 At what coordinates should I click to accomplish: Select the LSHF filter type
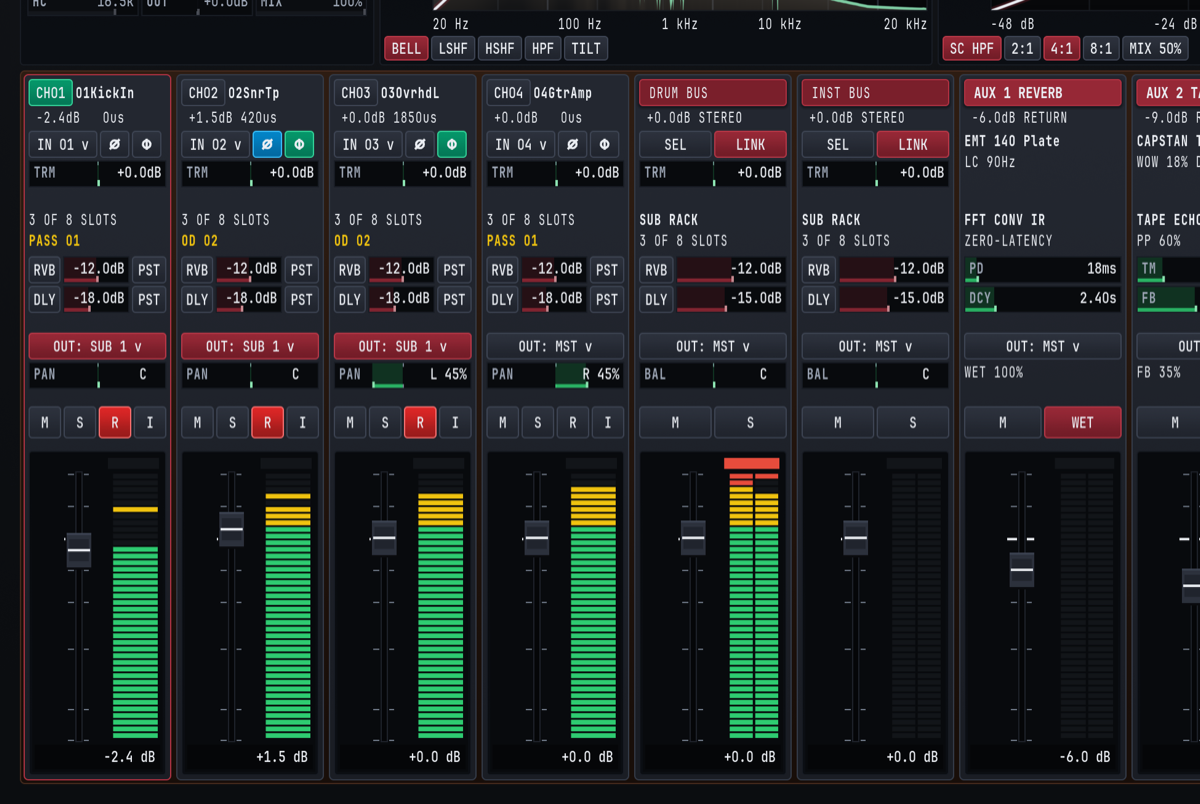[x=452, y=48]
